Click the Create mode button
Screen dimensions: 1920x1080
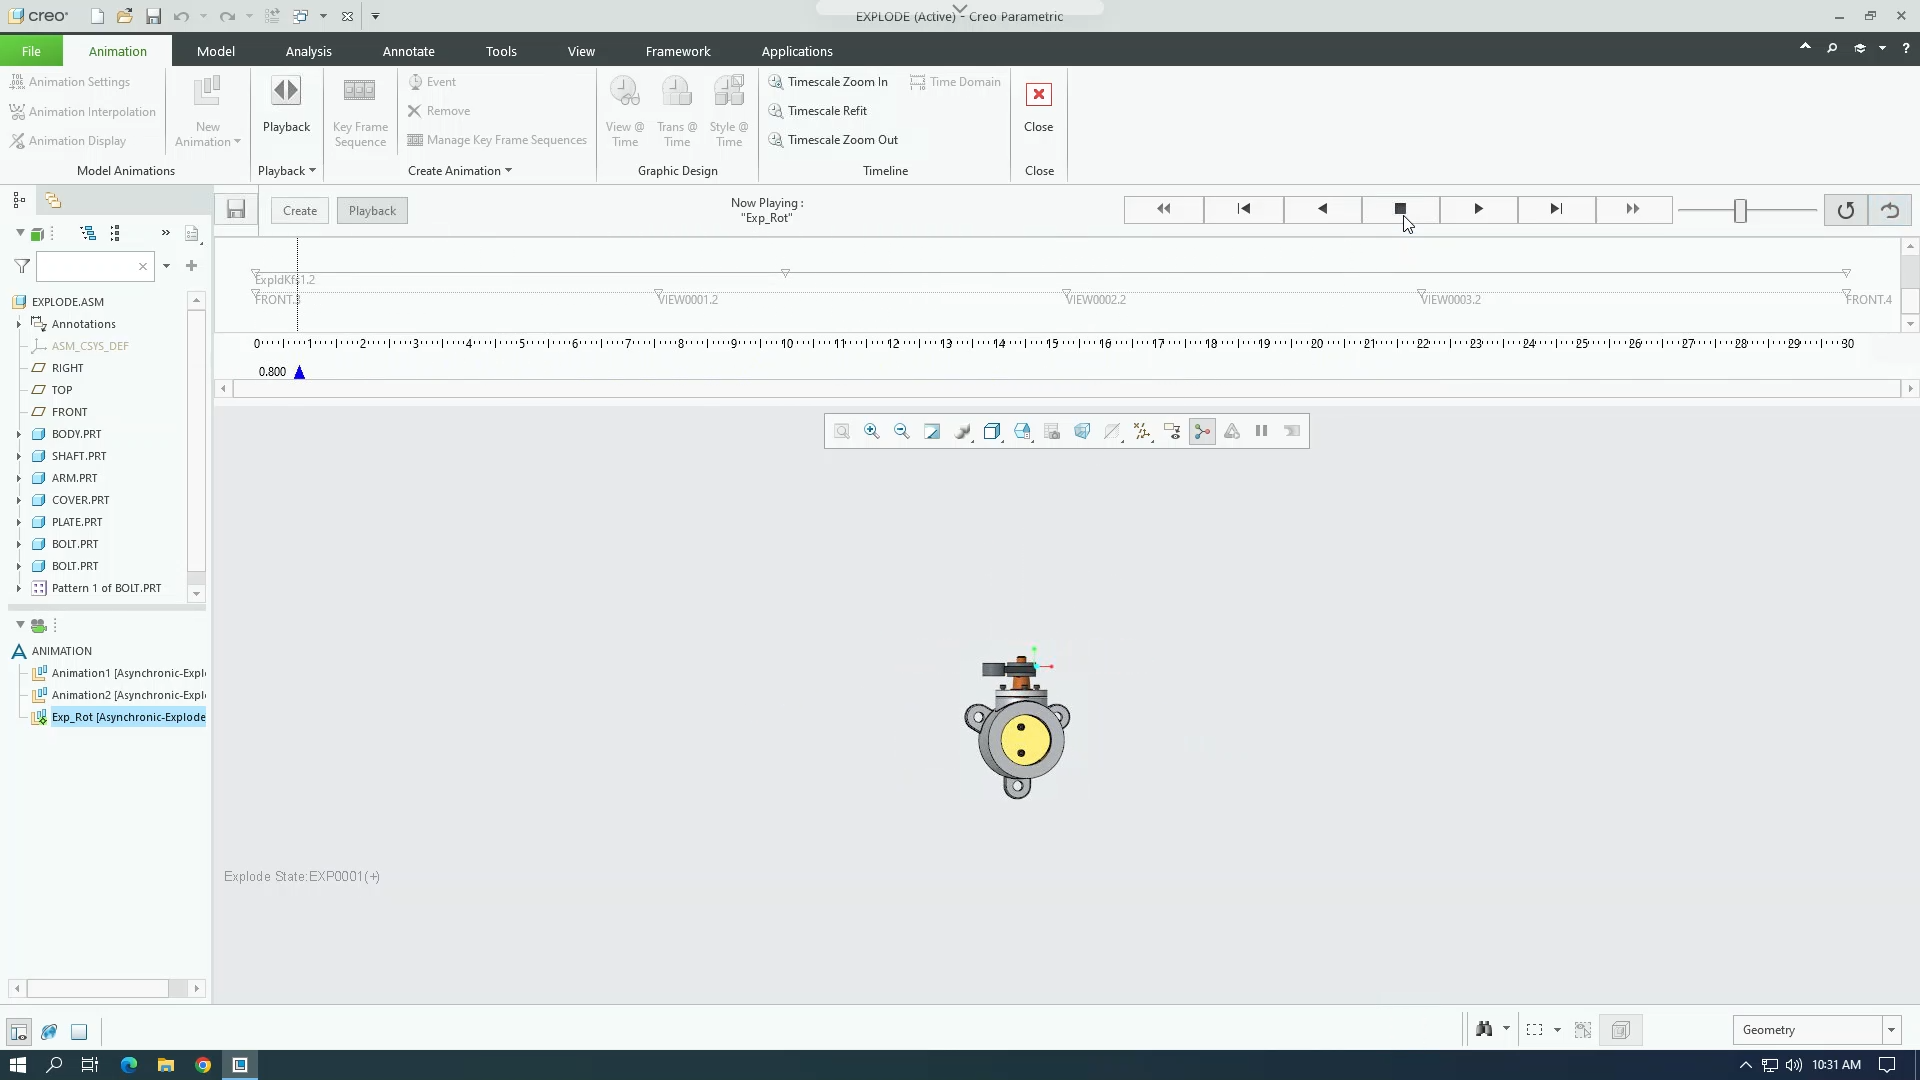click(x=300, y=211)
